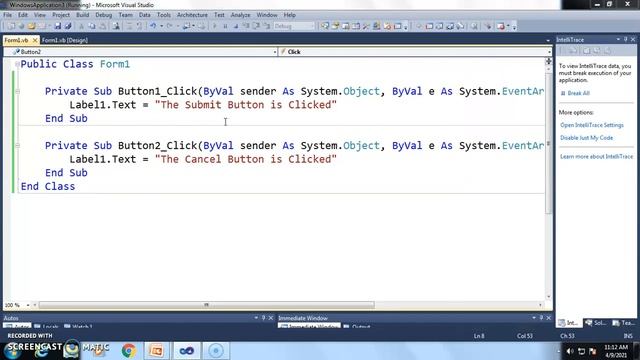Pin the Autos panel with the pushpin
The height and width of the screenshot is (360, 640).
tap(264, 318)
